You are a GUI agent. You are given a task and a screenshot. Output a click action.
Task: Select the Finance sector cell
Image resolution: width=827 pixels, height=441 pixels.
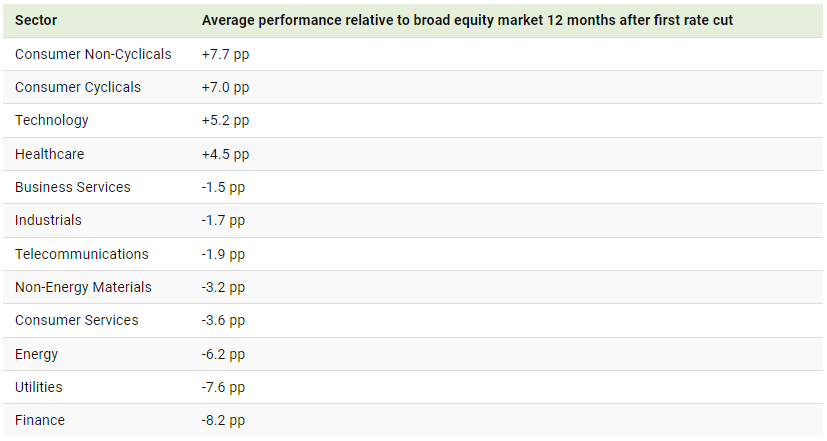click(40, 420)
